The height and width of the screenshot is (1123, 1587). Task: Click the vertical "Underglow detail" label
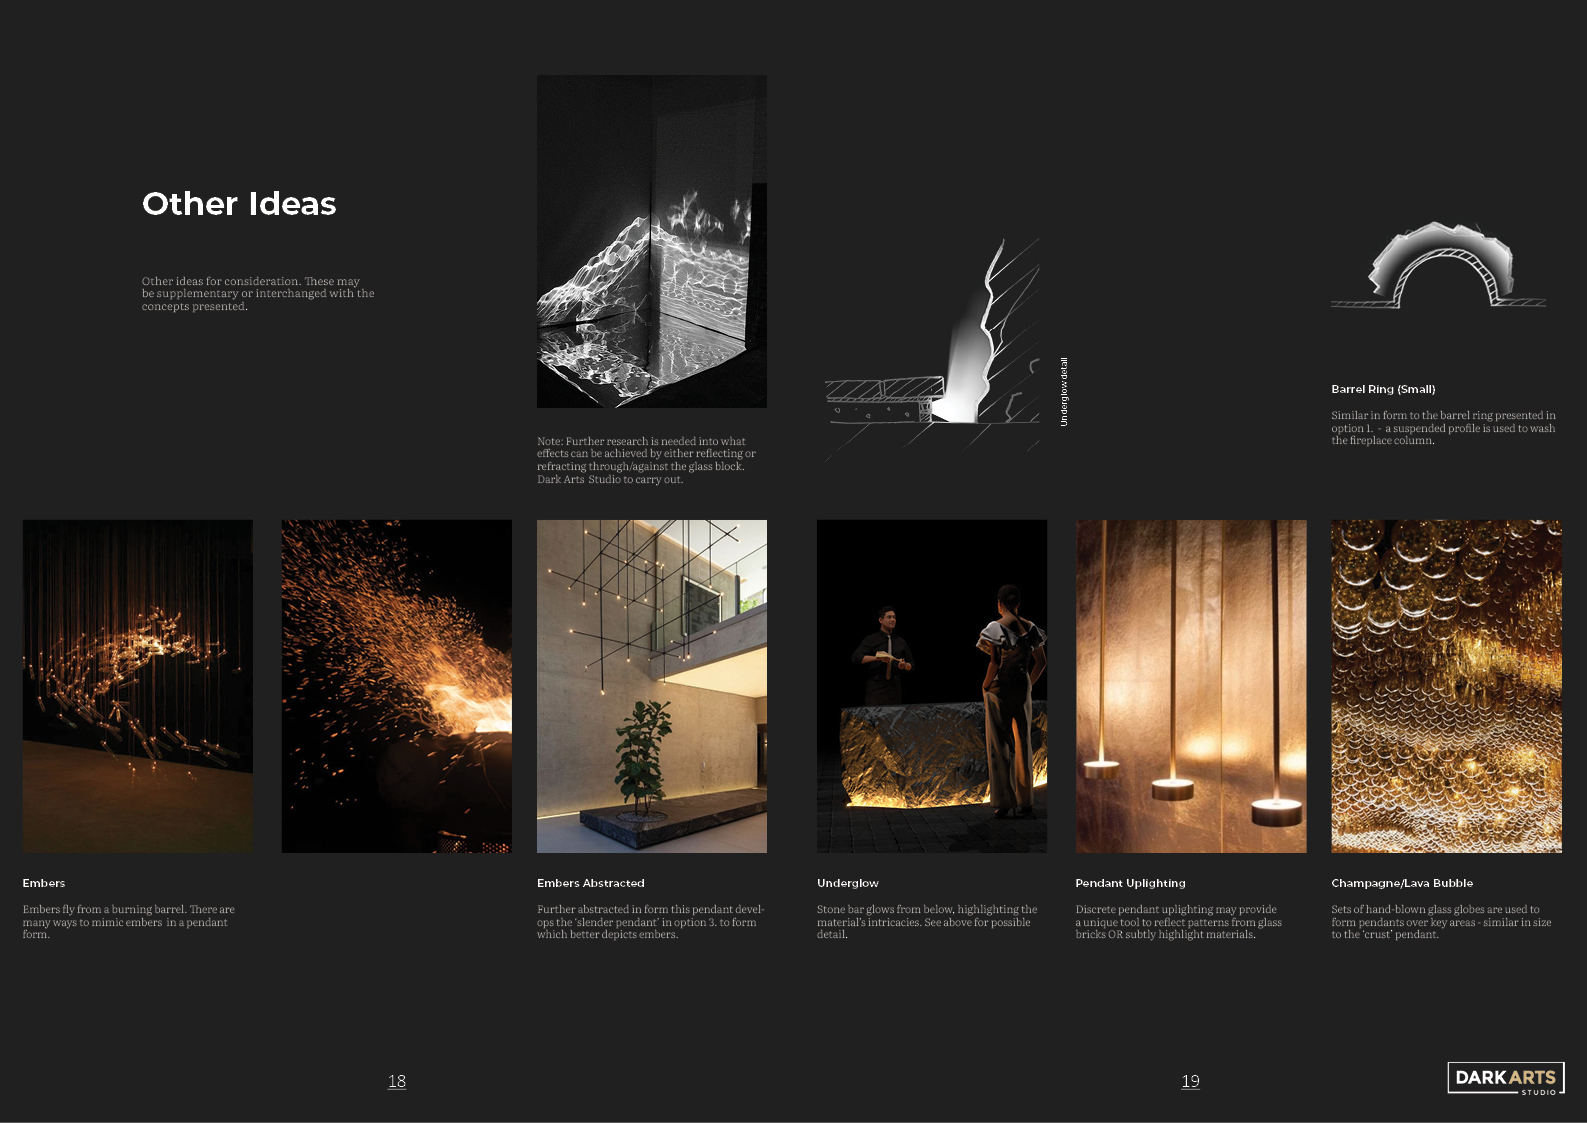[1064, 392]
